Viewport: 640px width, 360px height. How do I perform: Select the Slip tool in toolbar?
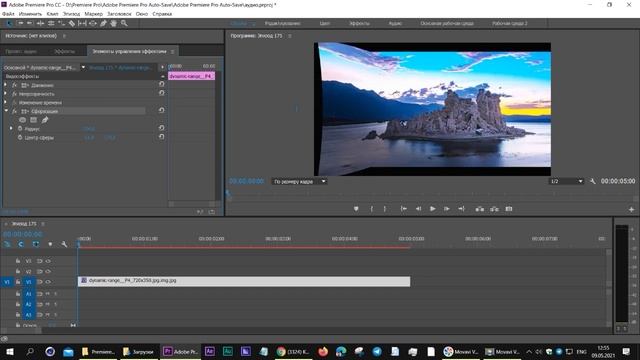[x=82, y=23]
